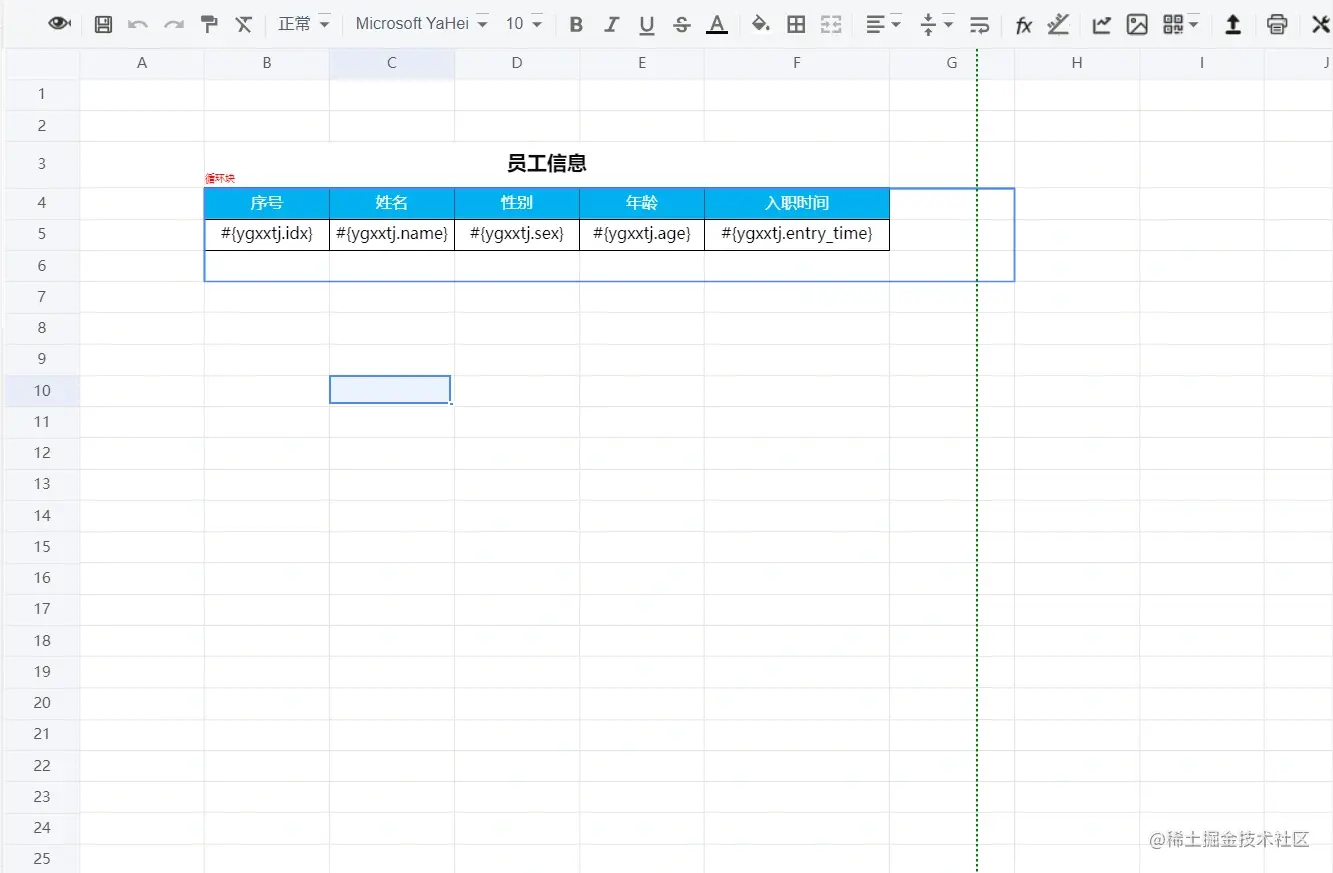The image size is (1333, 873).
Task: Select column C header
Action: (392, 63)
